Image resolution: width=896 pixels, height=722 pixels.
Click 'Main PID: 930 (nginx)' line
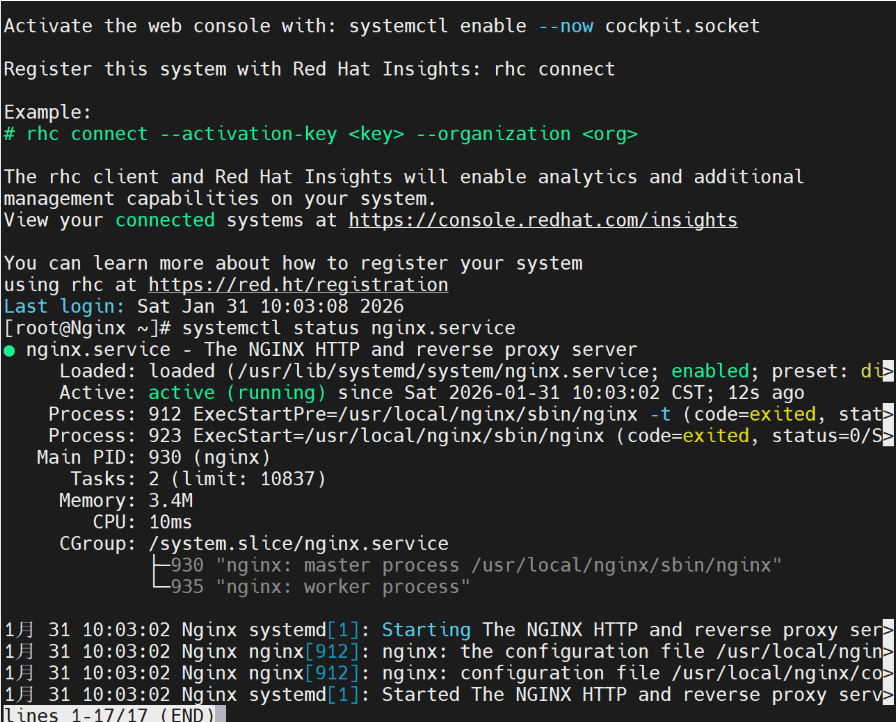[153, 458]
